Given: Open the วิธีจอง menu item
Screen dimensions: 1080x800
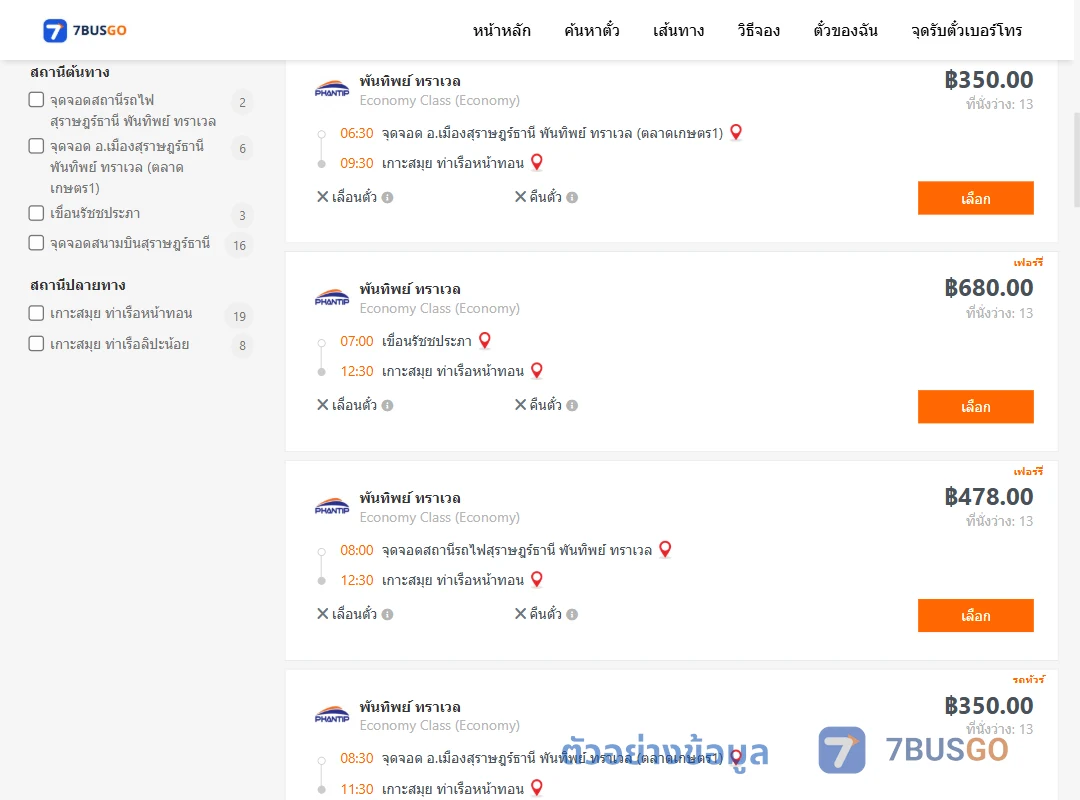Looking at the screenshot, I should tap(758, 30).
